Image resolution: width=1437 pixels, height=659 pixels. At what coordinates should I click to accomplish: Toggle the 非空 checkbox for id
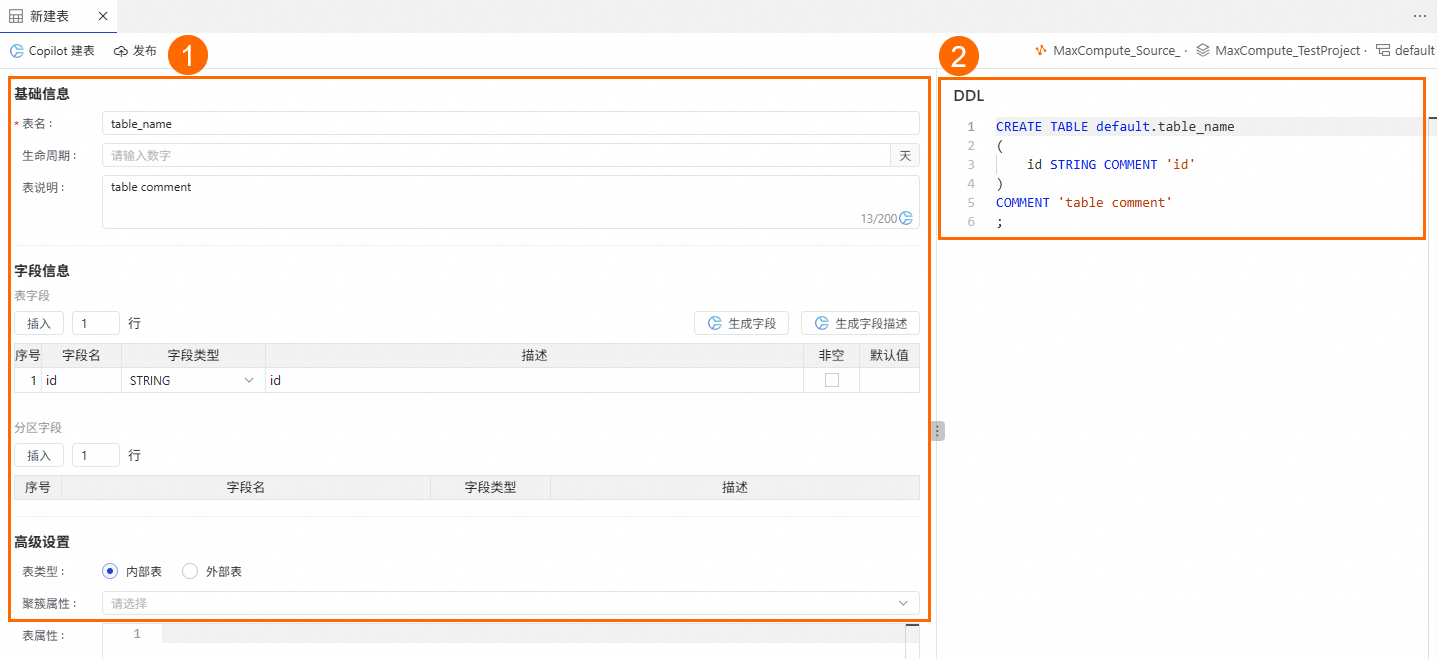pos(832,380)
